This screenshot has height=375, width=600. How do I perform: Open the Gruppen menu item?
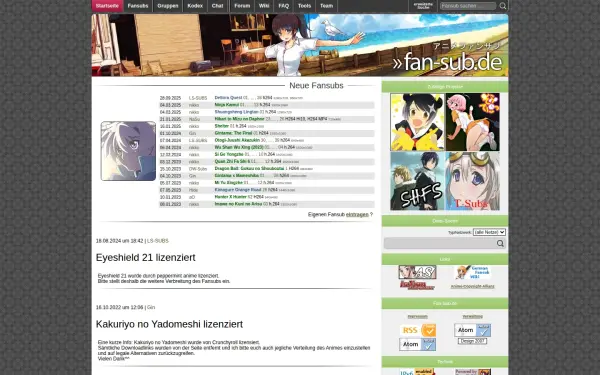point(168,6)
